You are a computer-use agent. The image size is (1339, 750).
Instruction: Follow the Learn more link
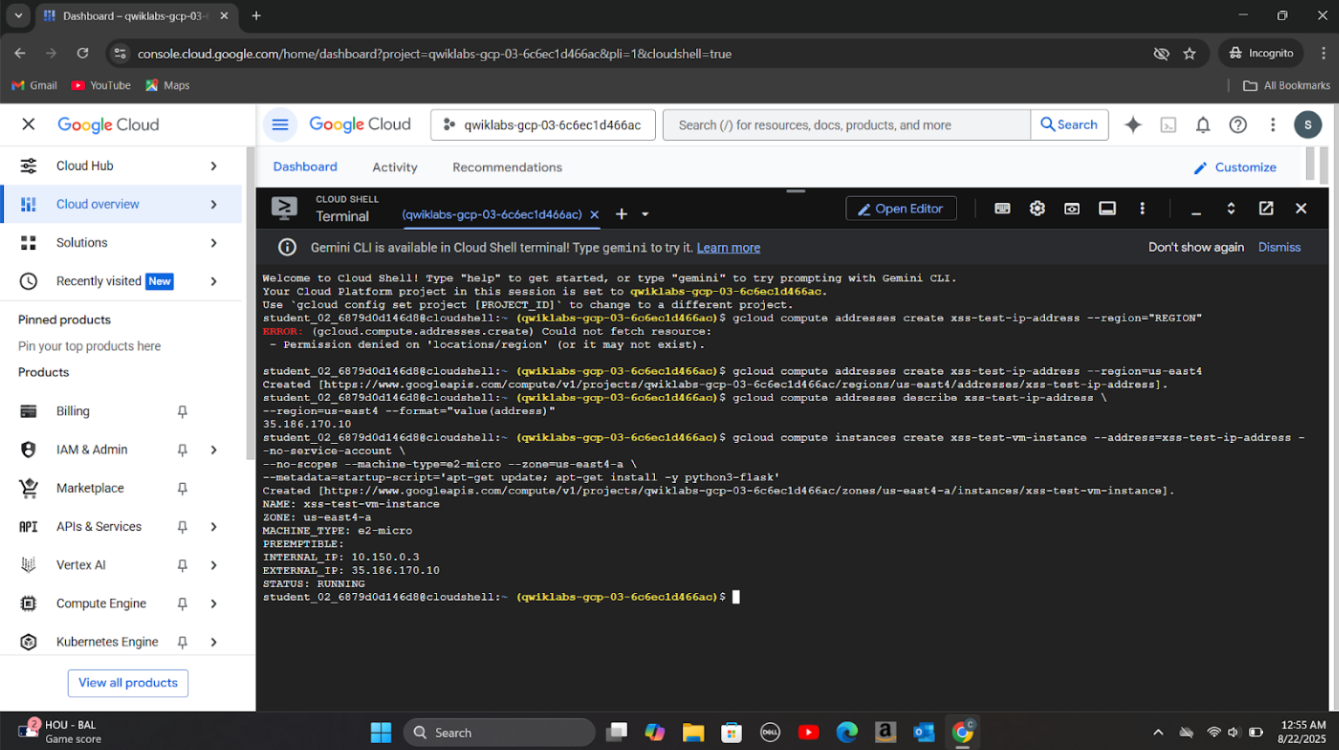(728, 247)
